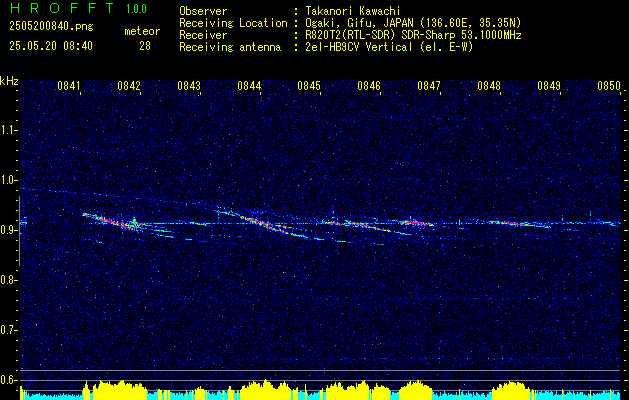Click frequency axis label 0.7
The width and height of the screenshot is (629, 400).
[8, 330]
